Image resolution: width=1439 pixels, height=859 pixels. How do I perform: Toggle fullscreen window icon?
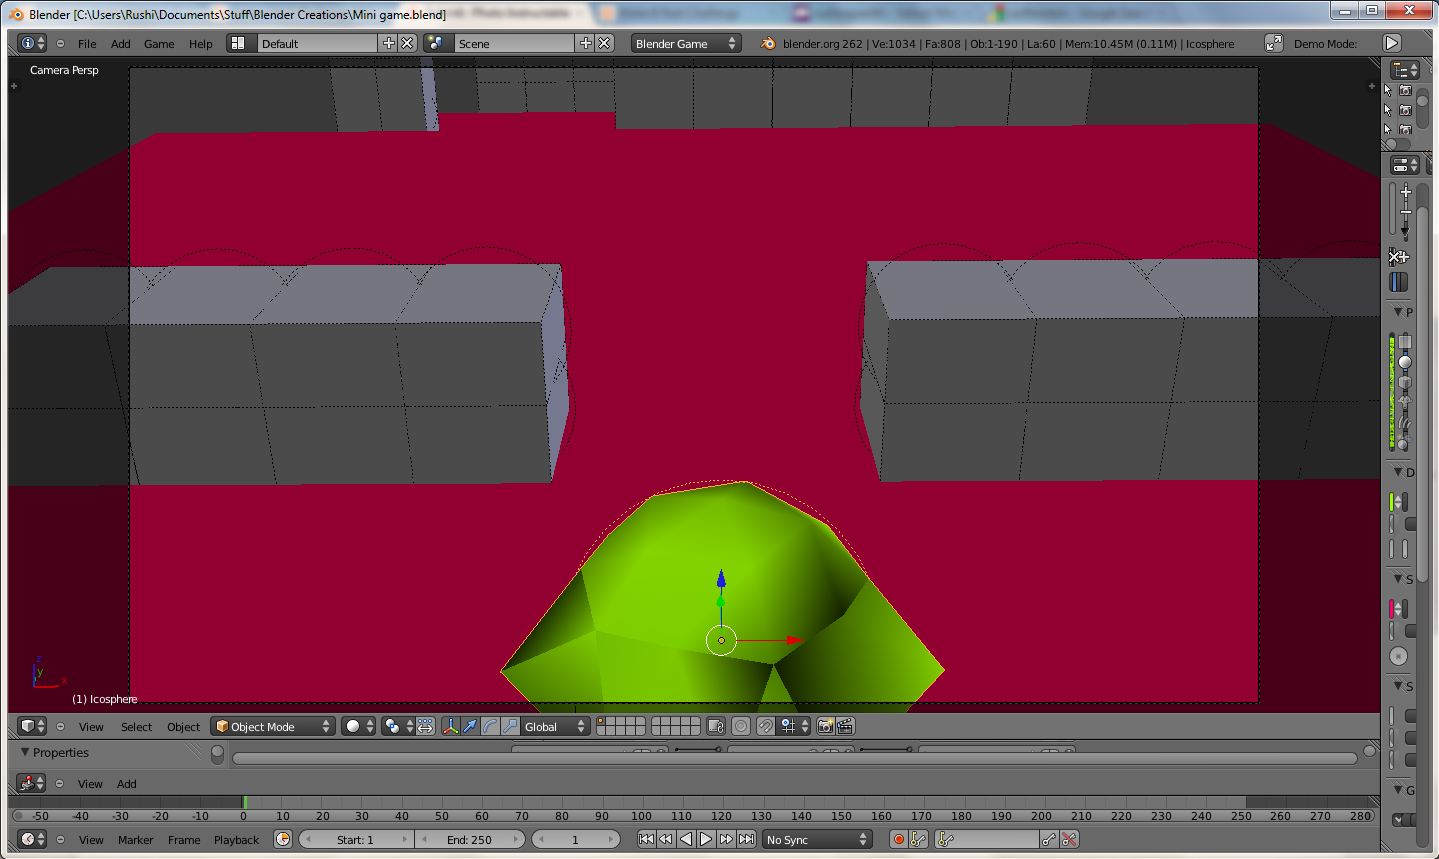(1273, 43)
